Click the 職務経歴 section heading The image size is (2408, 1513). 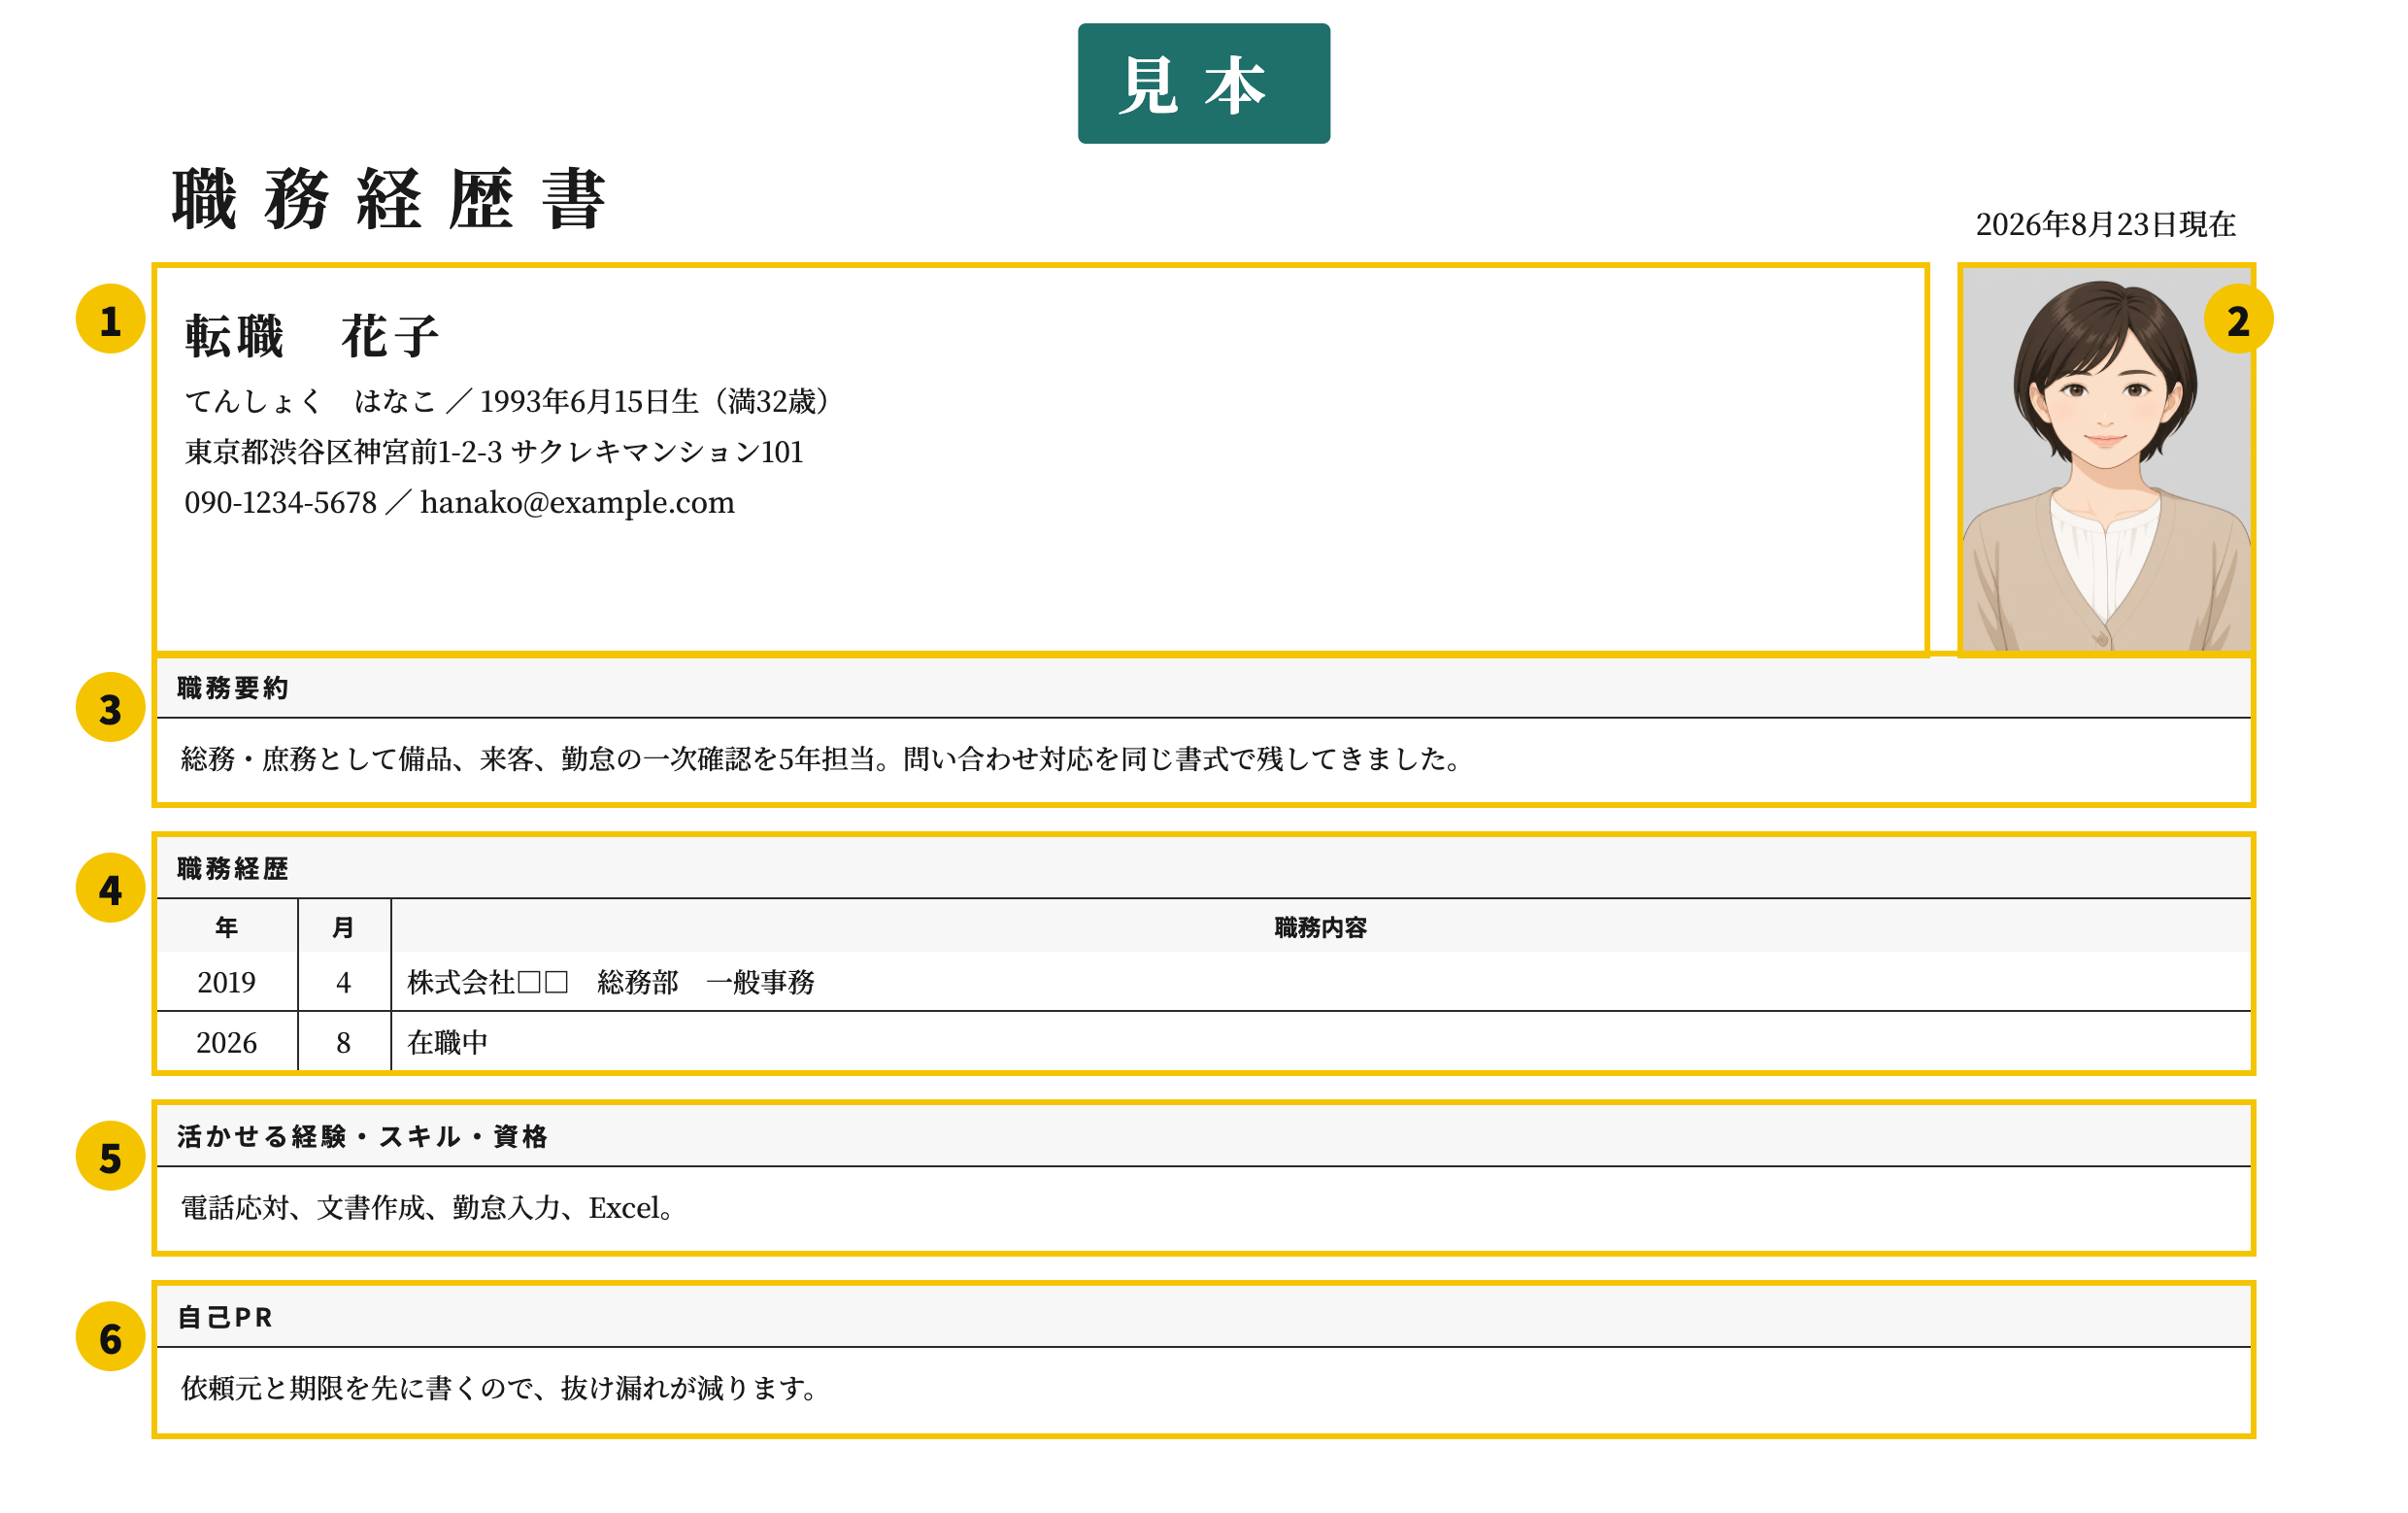click(233, 869)
